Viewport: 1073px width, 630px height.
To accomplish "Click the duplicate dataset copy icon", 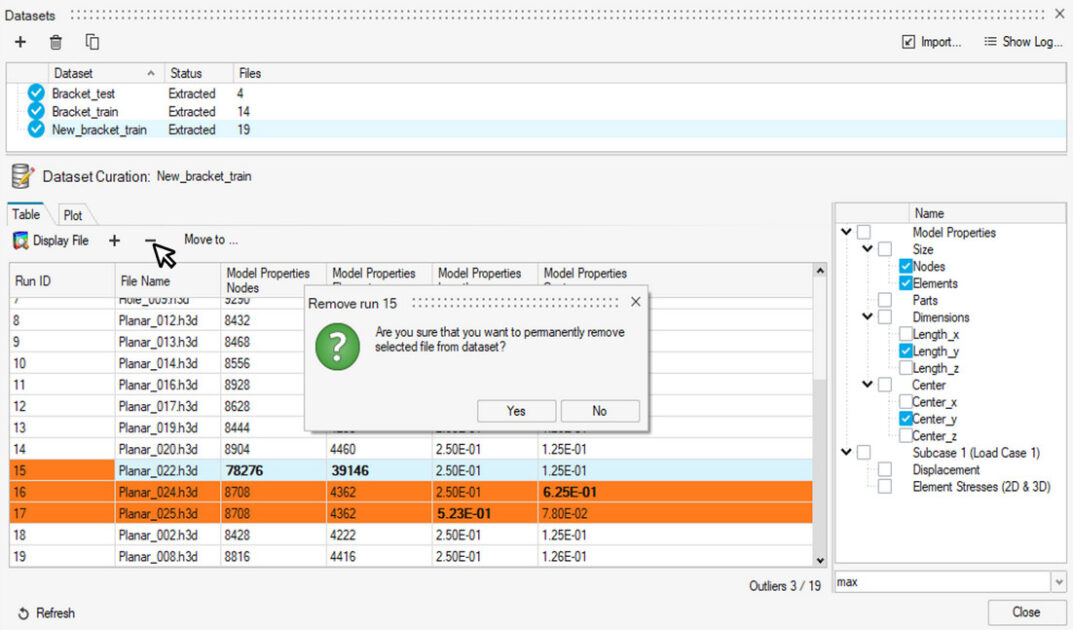I will coord(92,42).
